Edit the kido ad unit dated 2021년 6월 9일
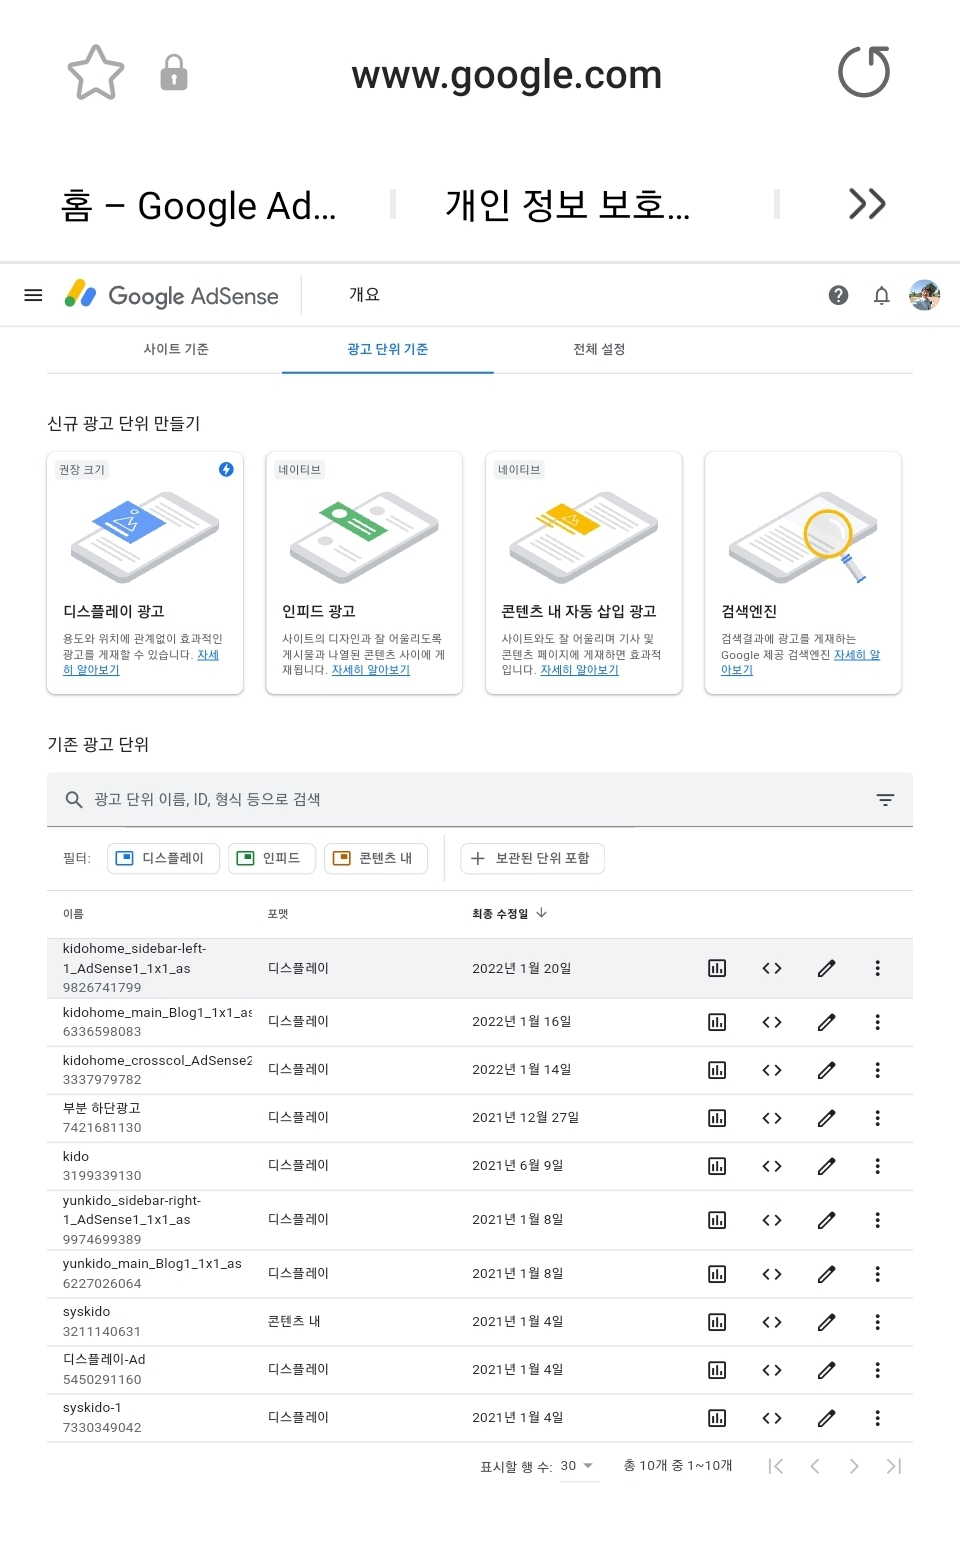Viewport: 960px width, 1550px height. point(826,1166)
